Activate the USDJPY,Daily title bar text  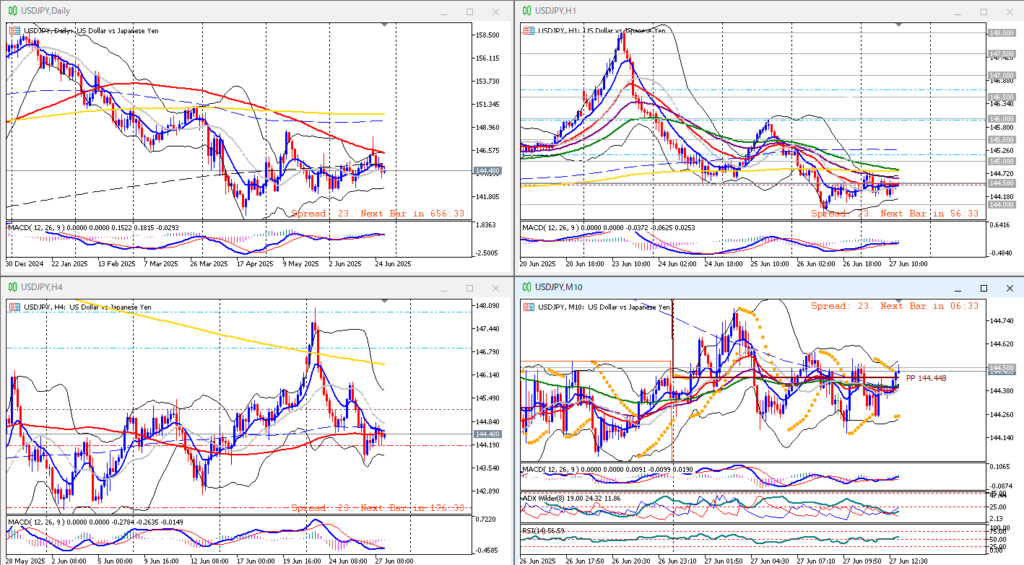coord(45,11)
